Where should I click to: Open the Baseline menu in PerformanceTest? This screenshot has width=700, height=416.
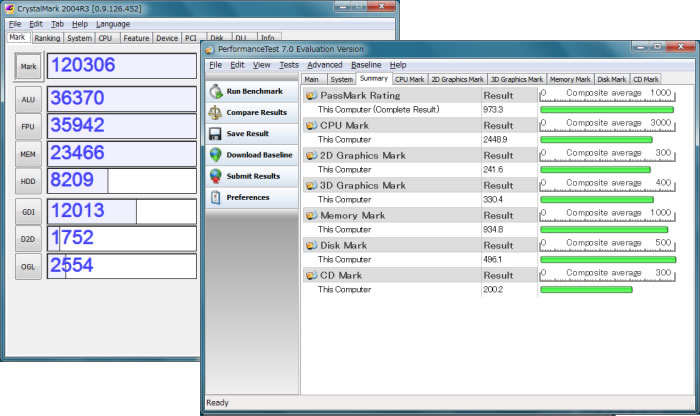[x=366, y=65]
